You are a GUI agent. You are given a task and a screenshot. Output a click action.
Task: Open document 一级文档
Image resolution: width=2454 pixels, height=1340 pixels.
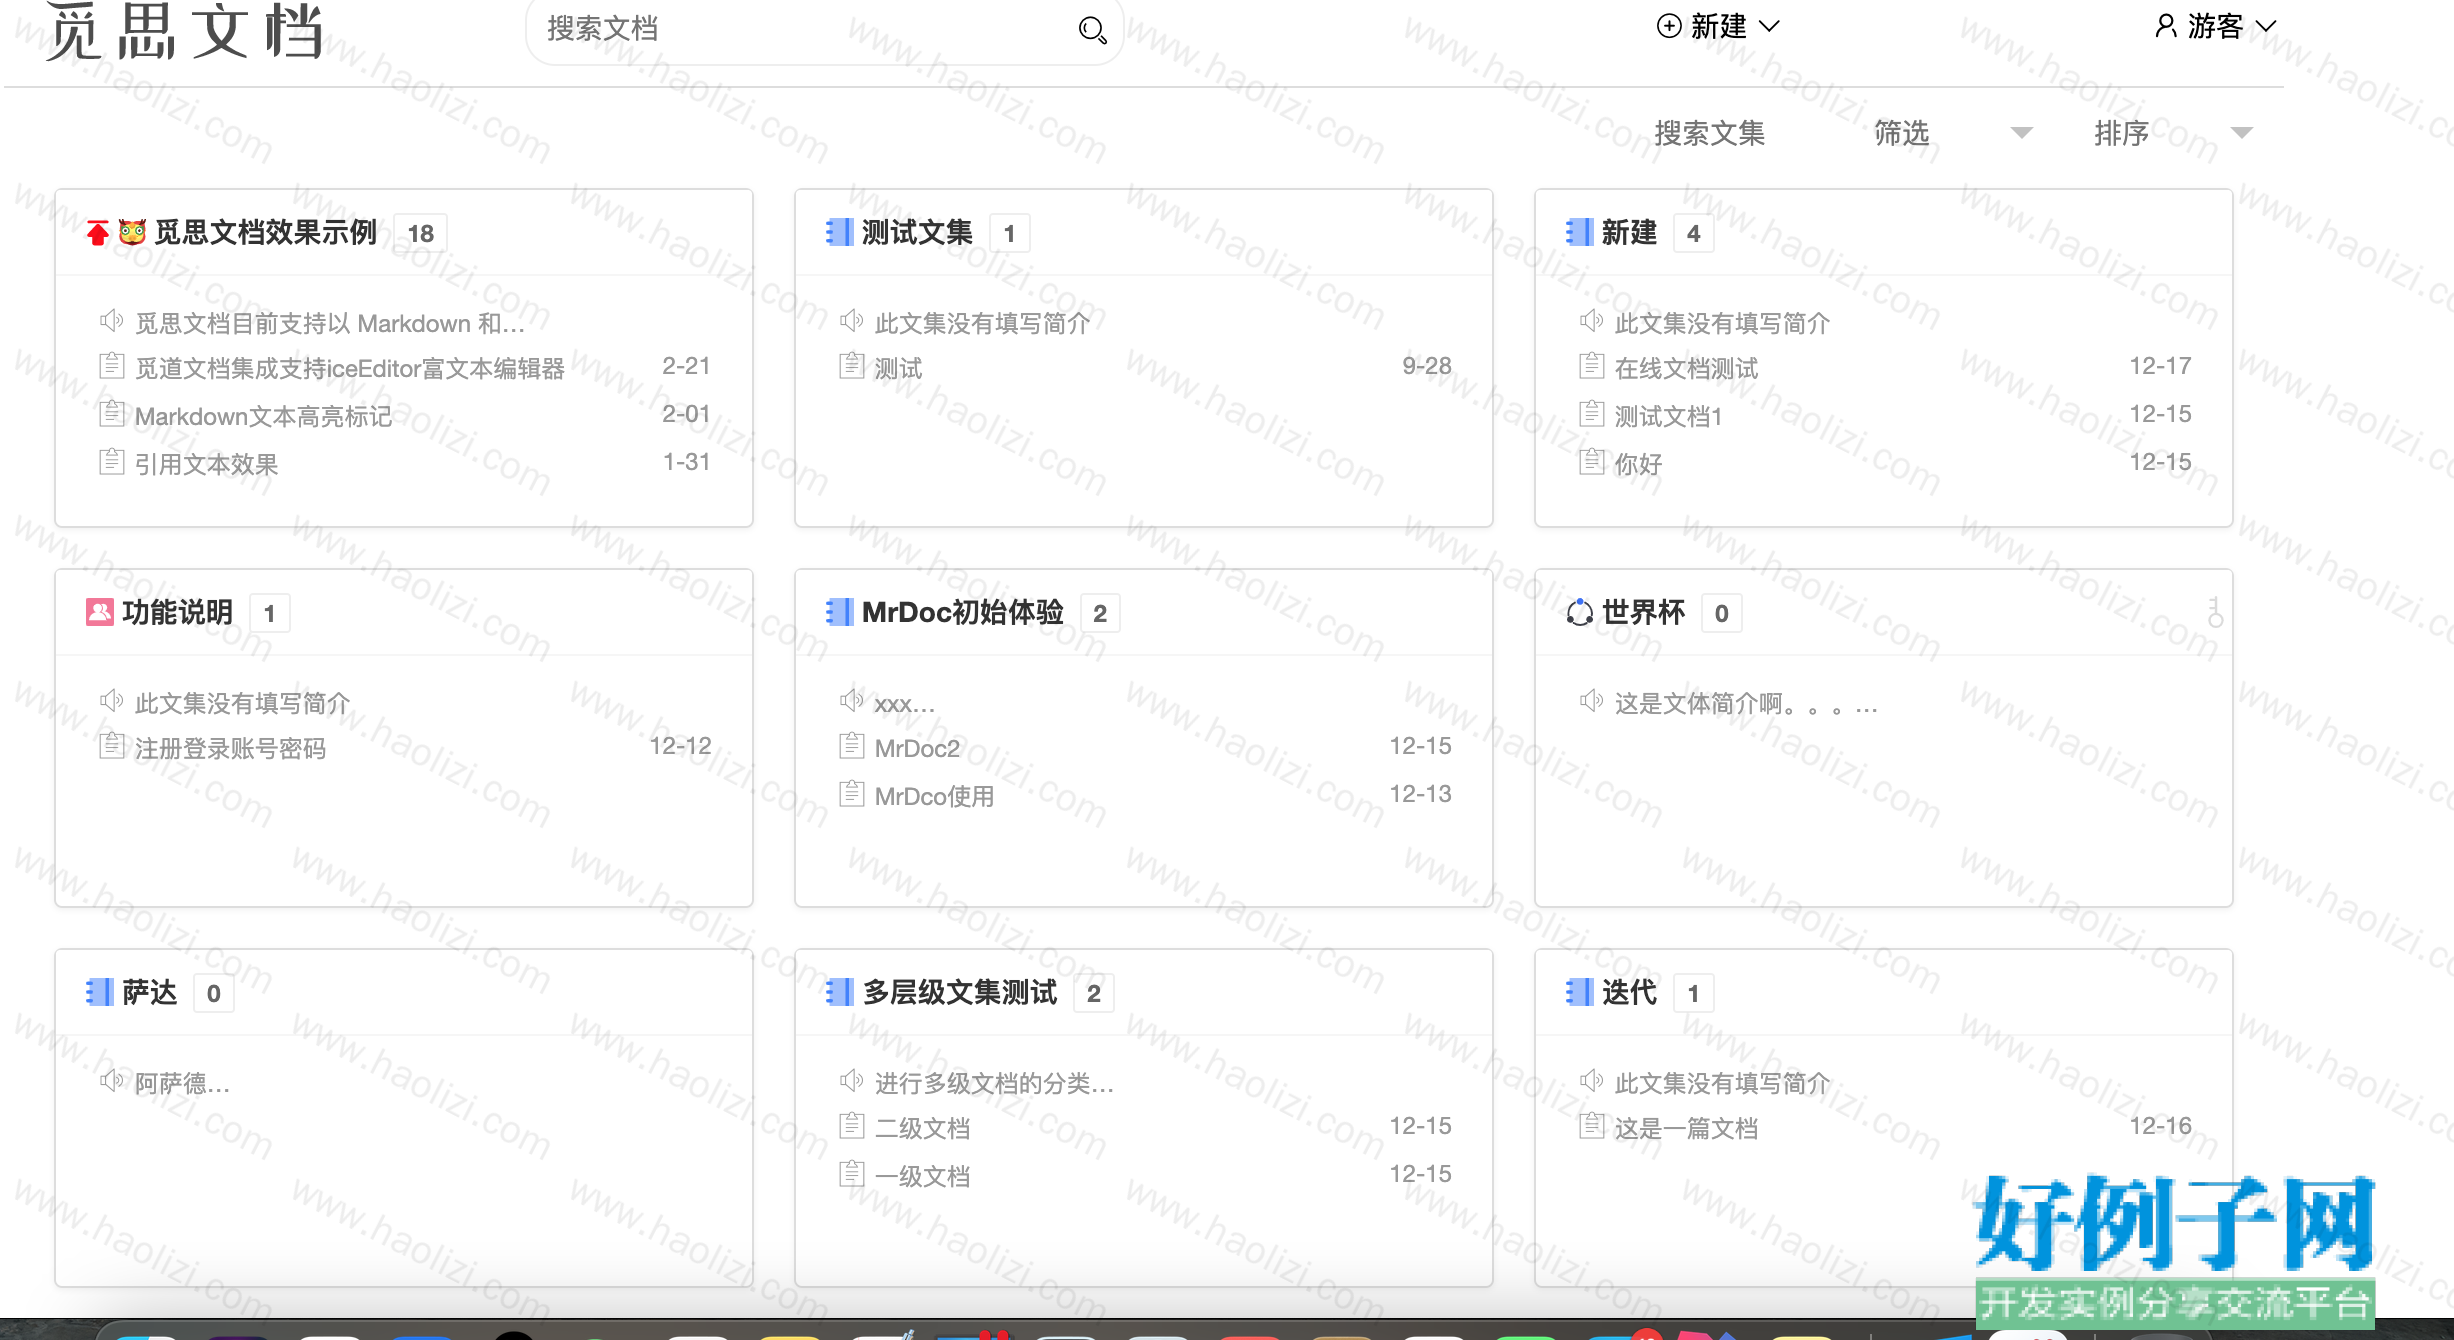[922, 1176]
